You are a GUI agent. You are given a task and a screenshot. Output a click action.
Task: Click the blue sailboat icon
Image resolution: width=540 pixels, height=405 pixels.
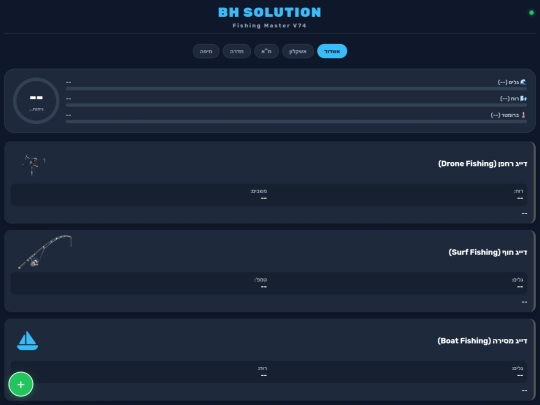tap(28, 341)
